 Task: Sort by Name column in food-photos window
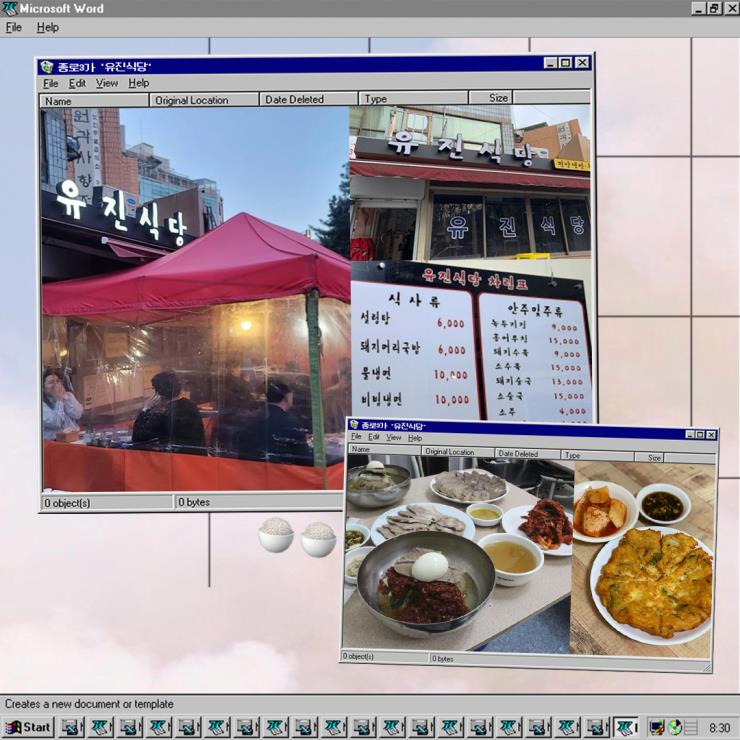pyautogui.click(x=385, y=449)
